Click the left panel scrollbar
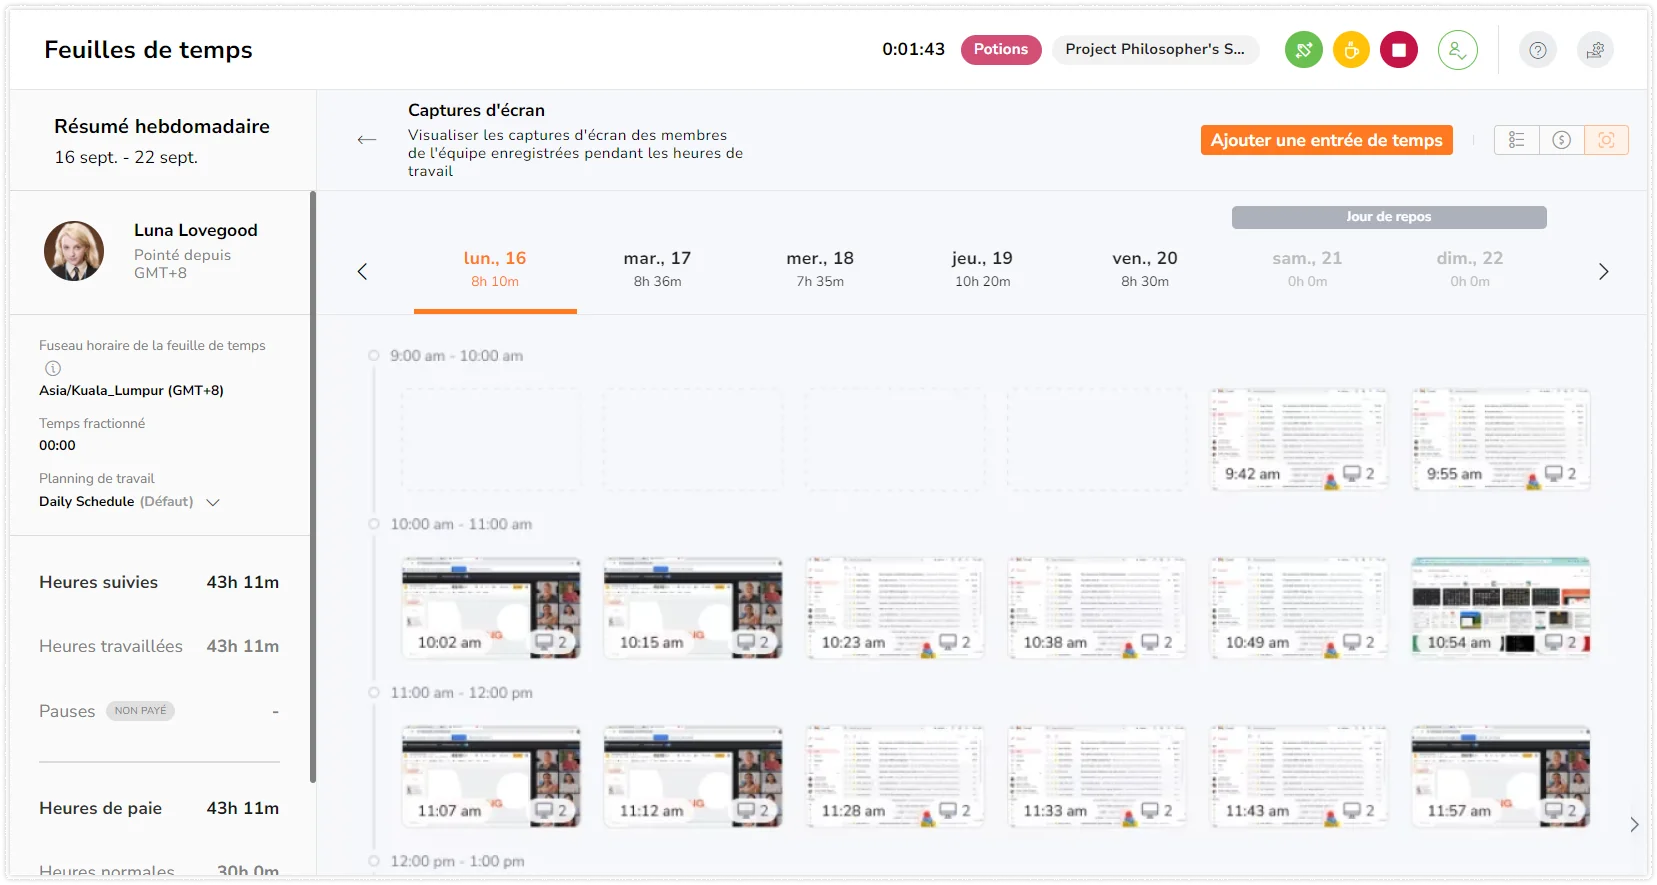Image resolution: width=1657 pixels, height=885 pixels. click(313, 486)
